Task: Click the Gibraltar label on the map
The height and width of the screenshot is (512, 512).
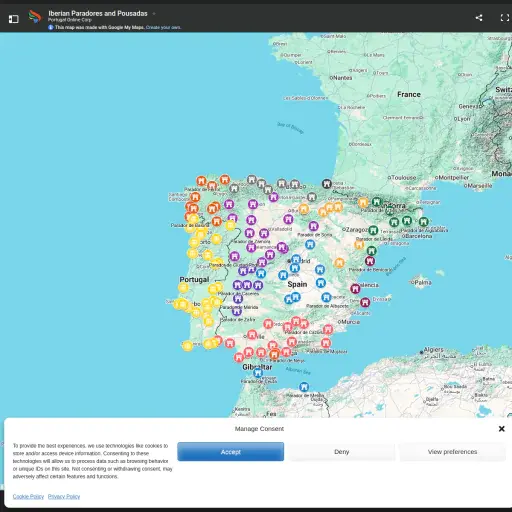Action: 257,367
